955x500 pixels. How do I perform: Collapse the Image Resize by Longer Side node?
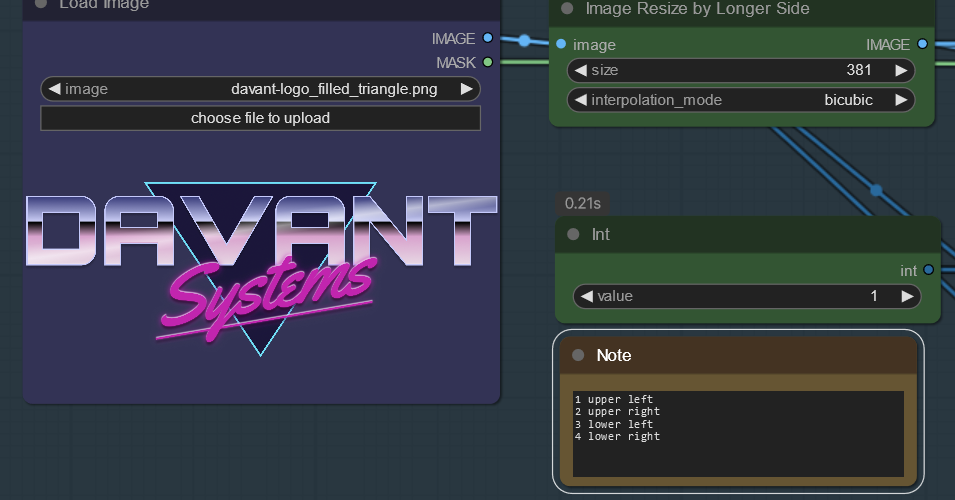click(x=567, y=9)
